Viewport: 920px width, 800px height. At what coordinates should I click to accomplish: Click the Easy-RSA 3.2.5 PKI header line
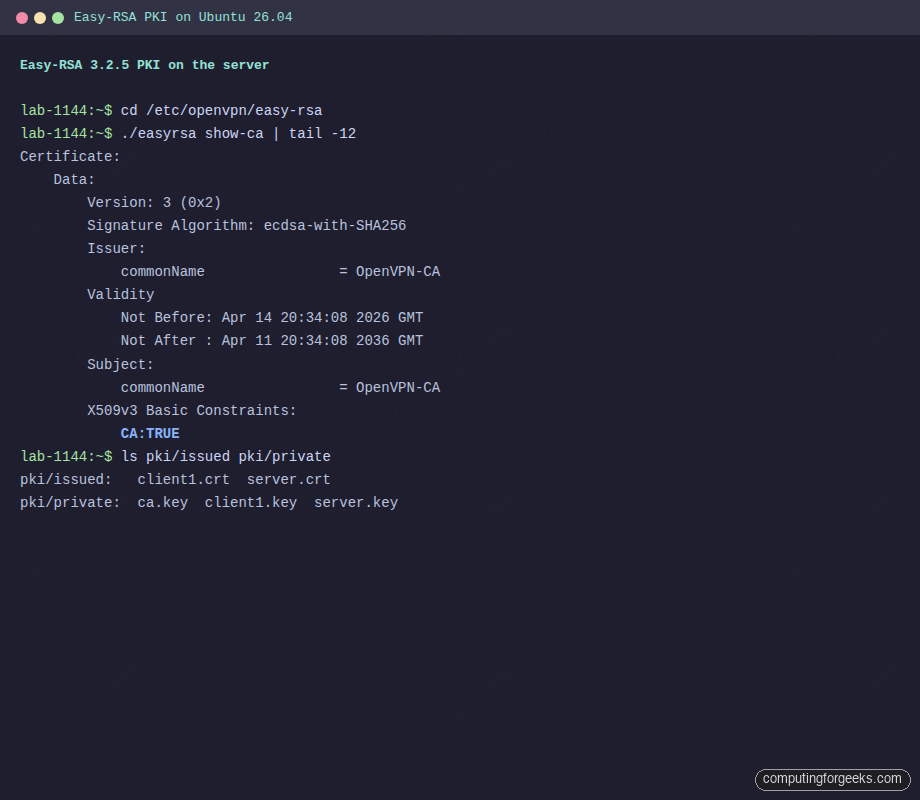[145, 64]
